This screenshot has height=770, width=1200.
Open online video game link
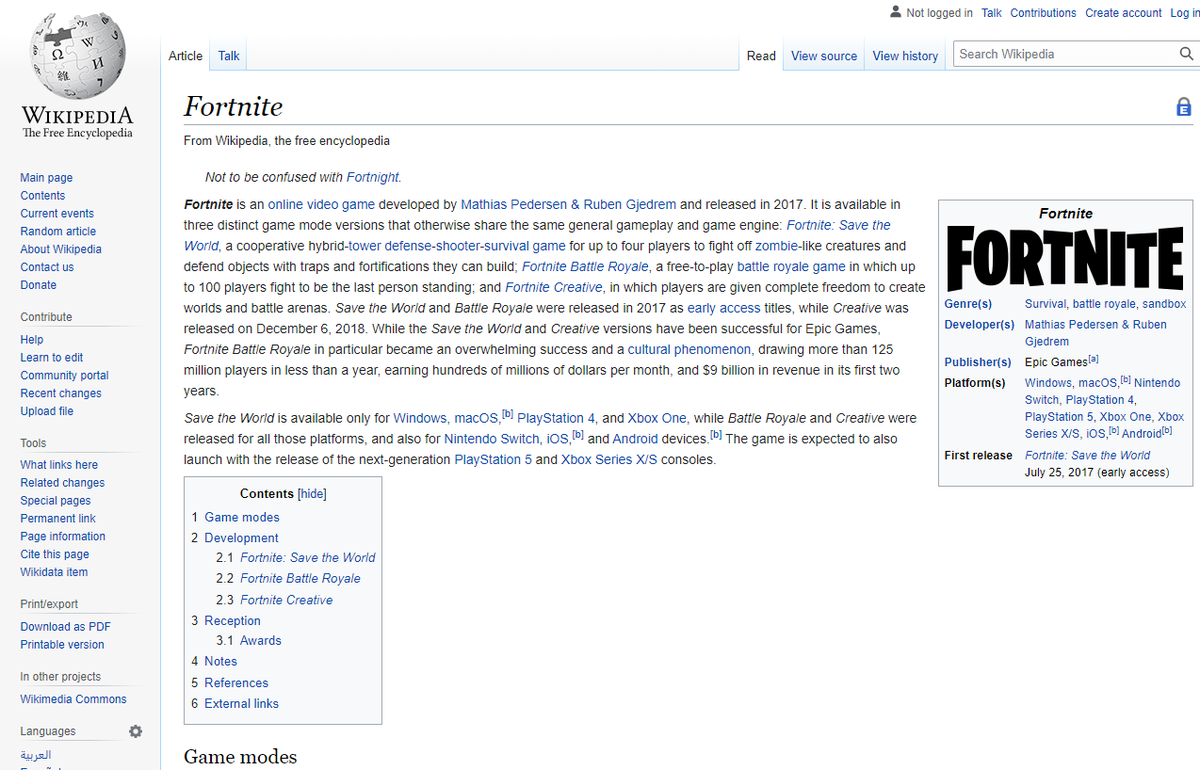pos(321,204)
